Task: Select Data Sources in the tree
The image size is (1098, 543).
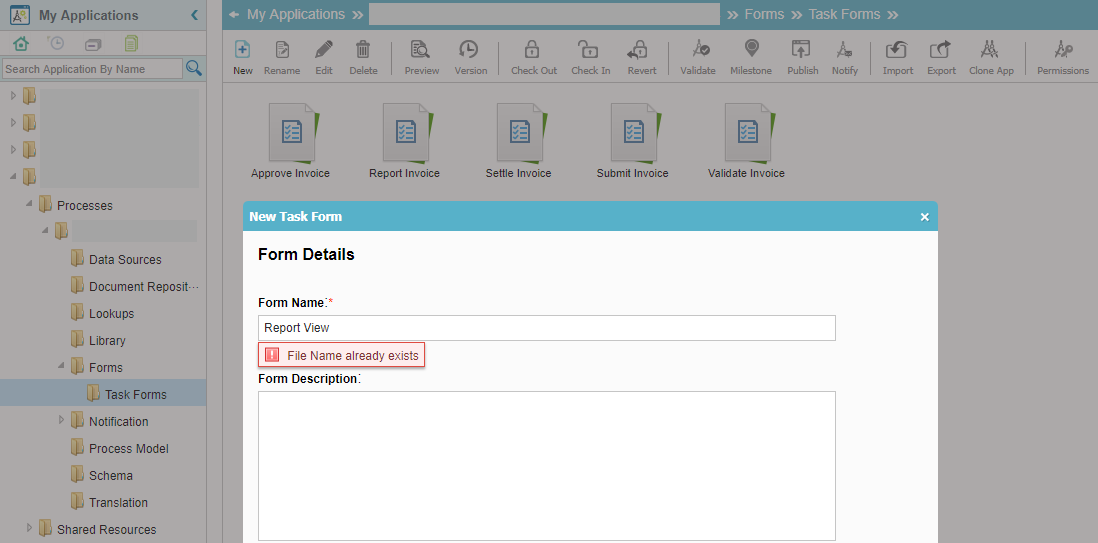Action: pos(125,259)
